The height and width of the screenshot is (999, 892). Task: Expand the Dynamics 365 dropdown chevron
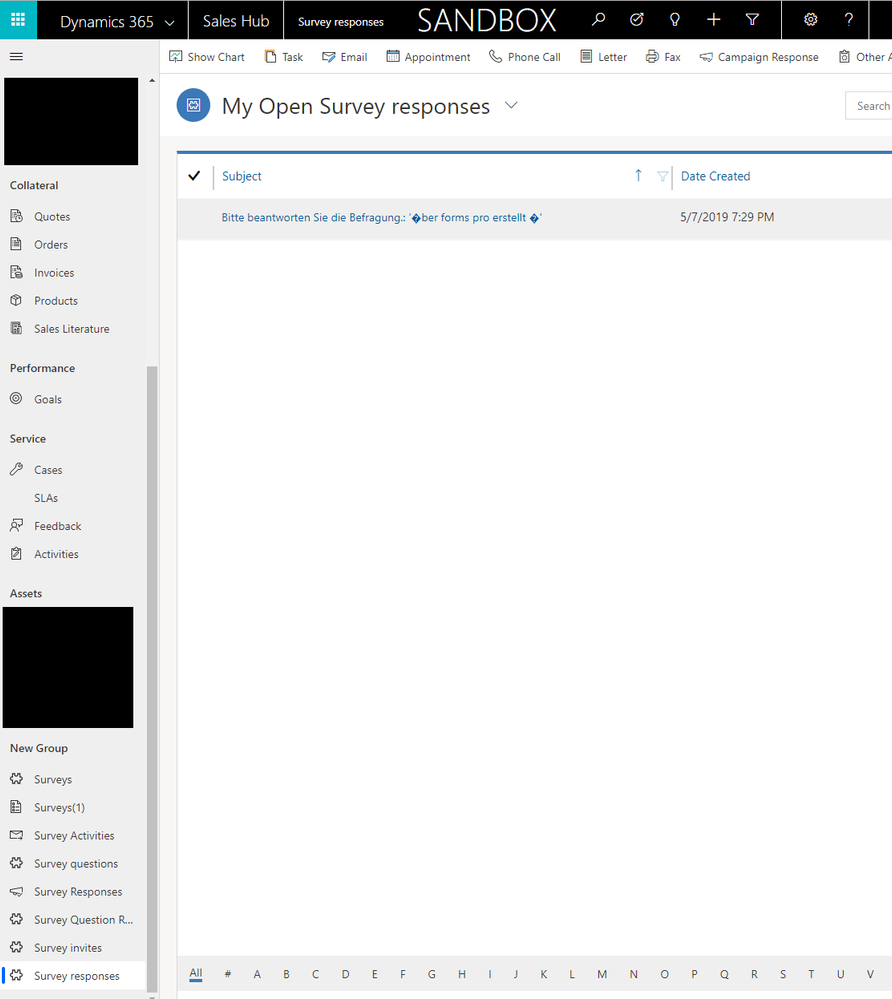[169, 23]
